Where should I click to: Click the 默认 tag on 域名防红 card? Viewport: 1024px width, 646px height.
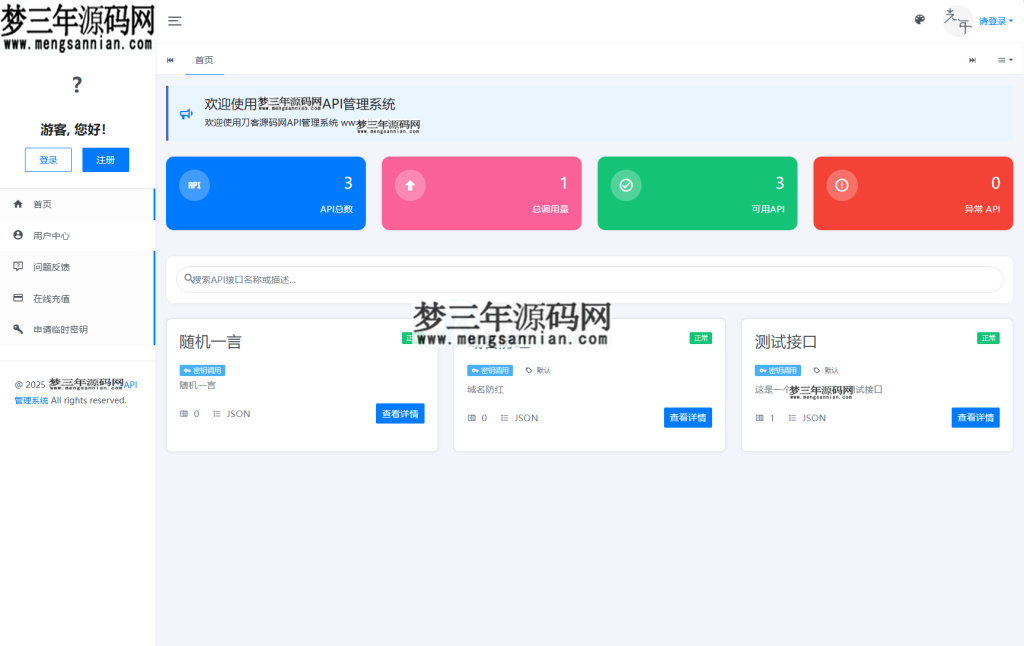click(538, 370)
